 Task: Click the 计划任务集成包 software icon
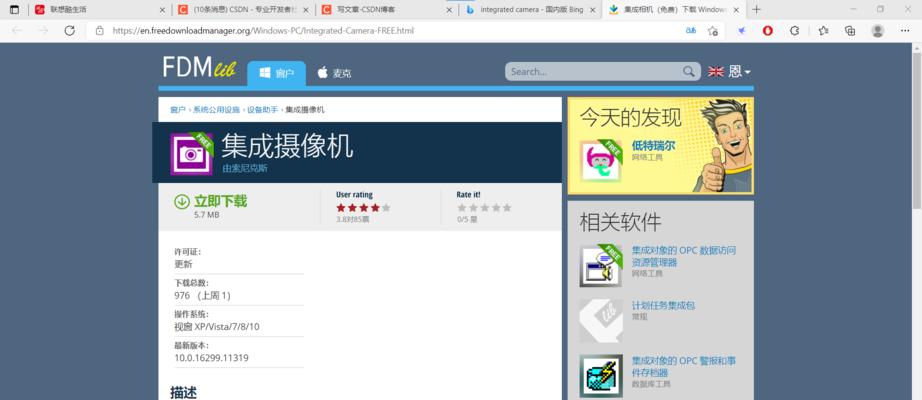pyautogui.click(x=600, y=321)
